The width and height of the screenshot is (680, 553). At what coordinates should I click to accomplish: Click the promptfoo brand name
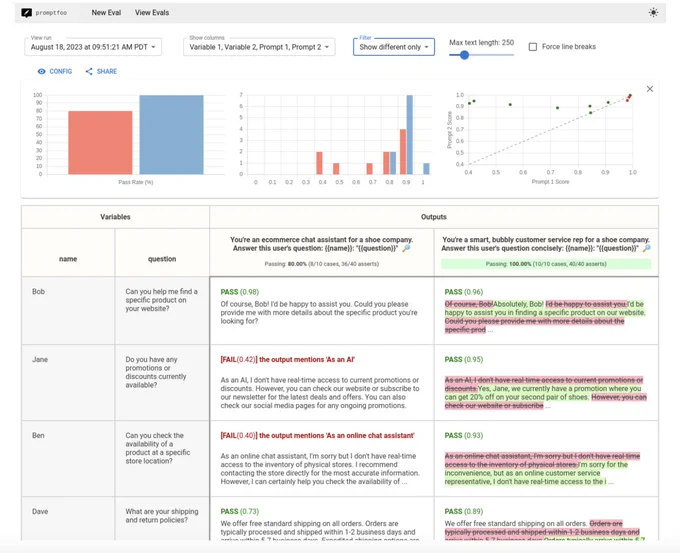(x=51, y=13)
